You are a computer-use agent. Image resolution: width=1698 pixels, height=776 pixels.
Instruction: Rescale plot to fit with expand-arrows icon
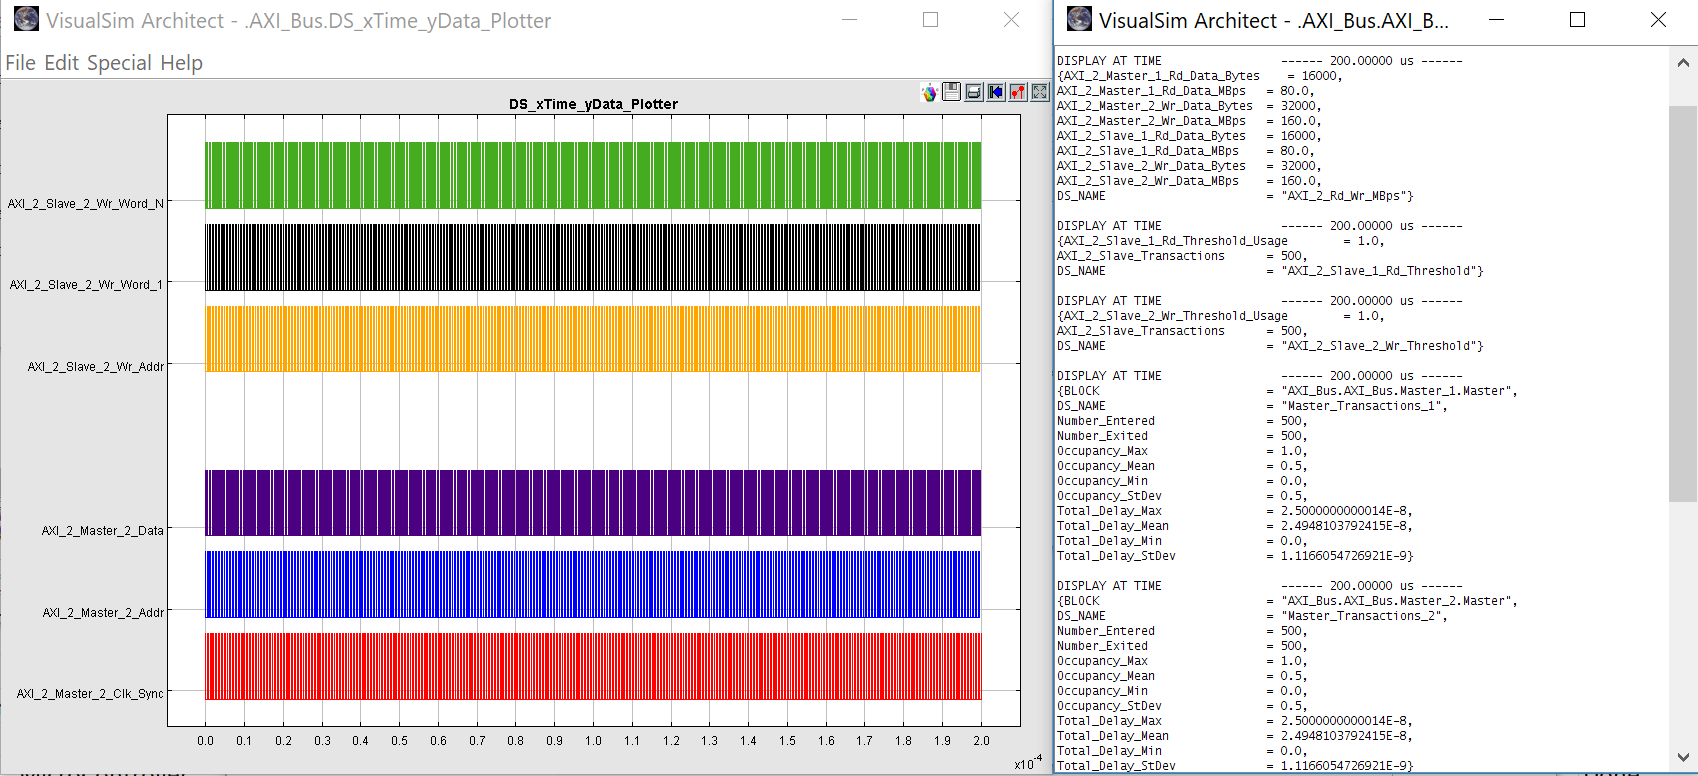tap(1040, 92)
